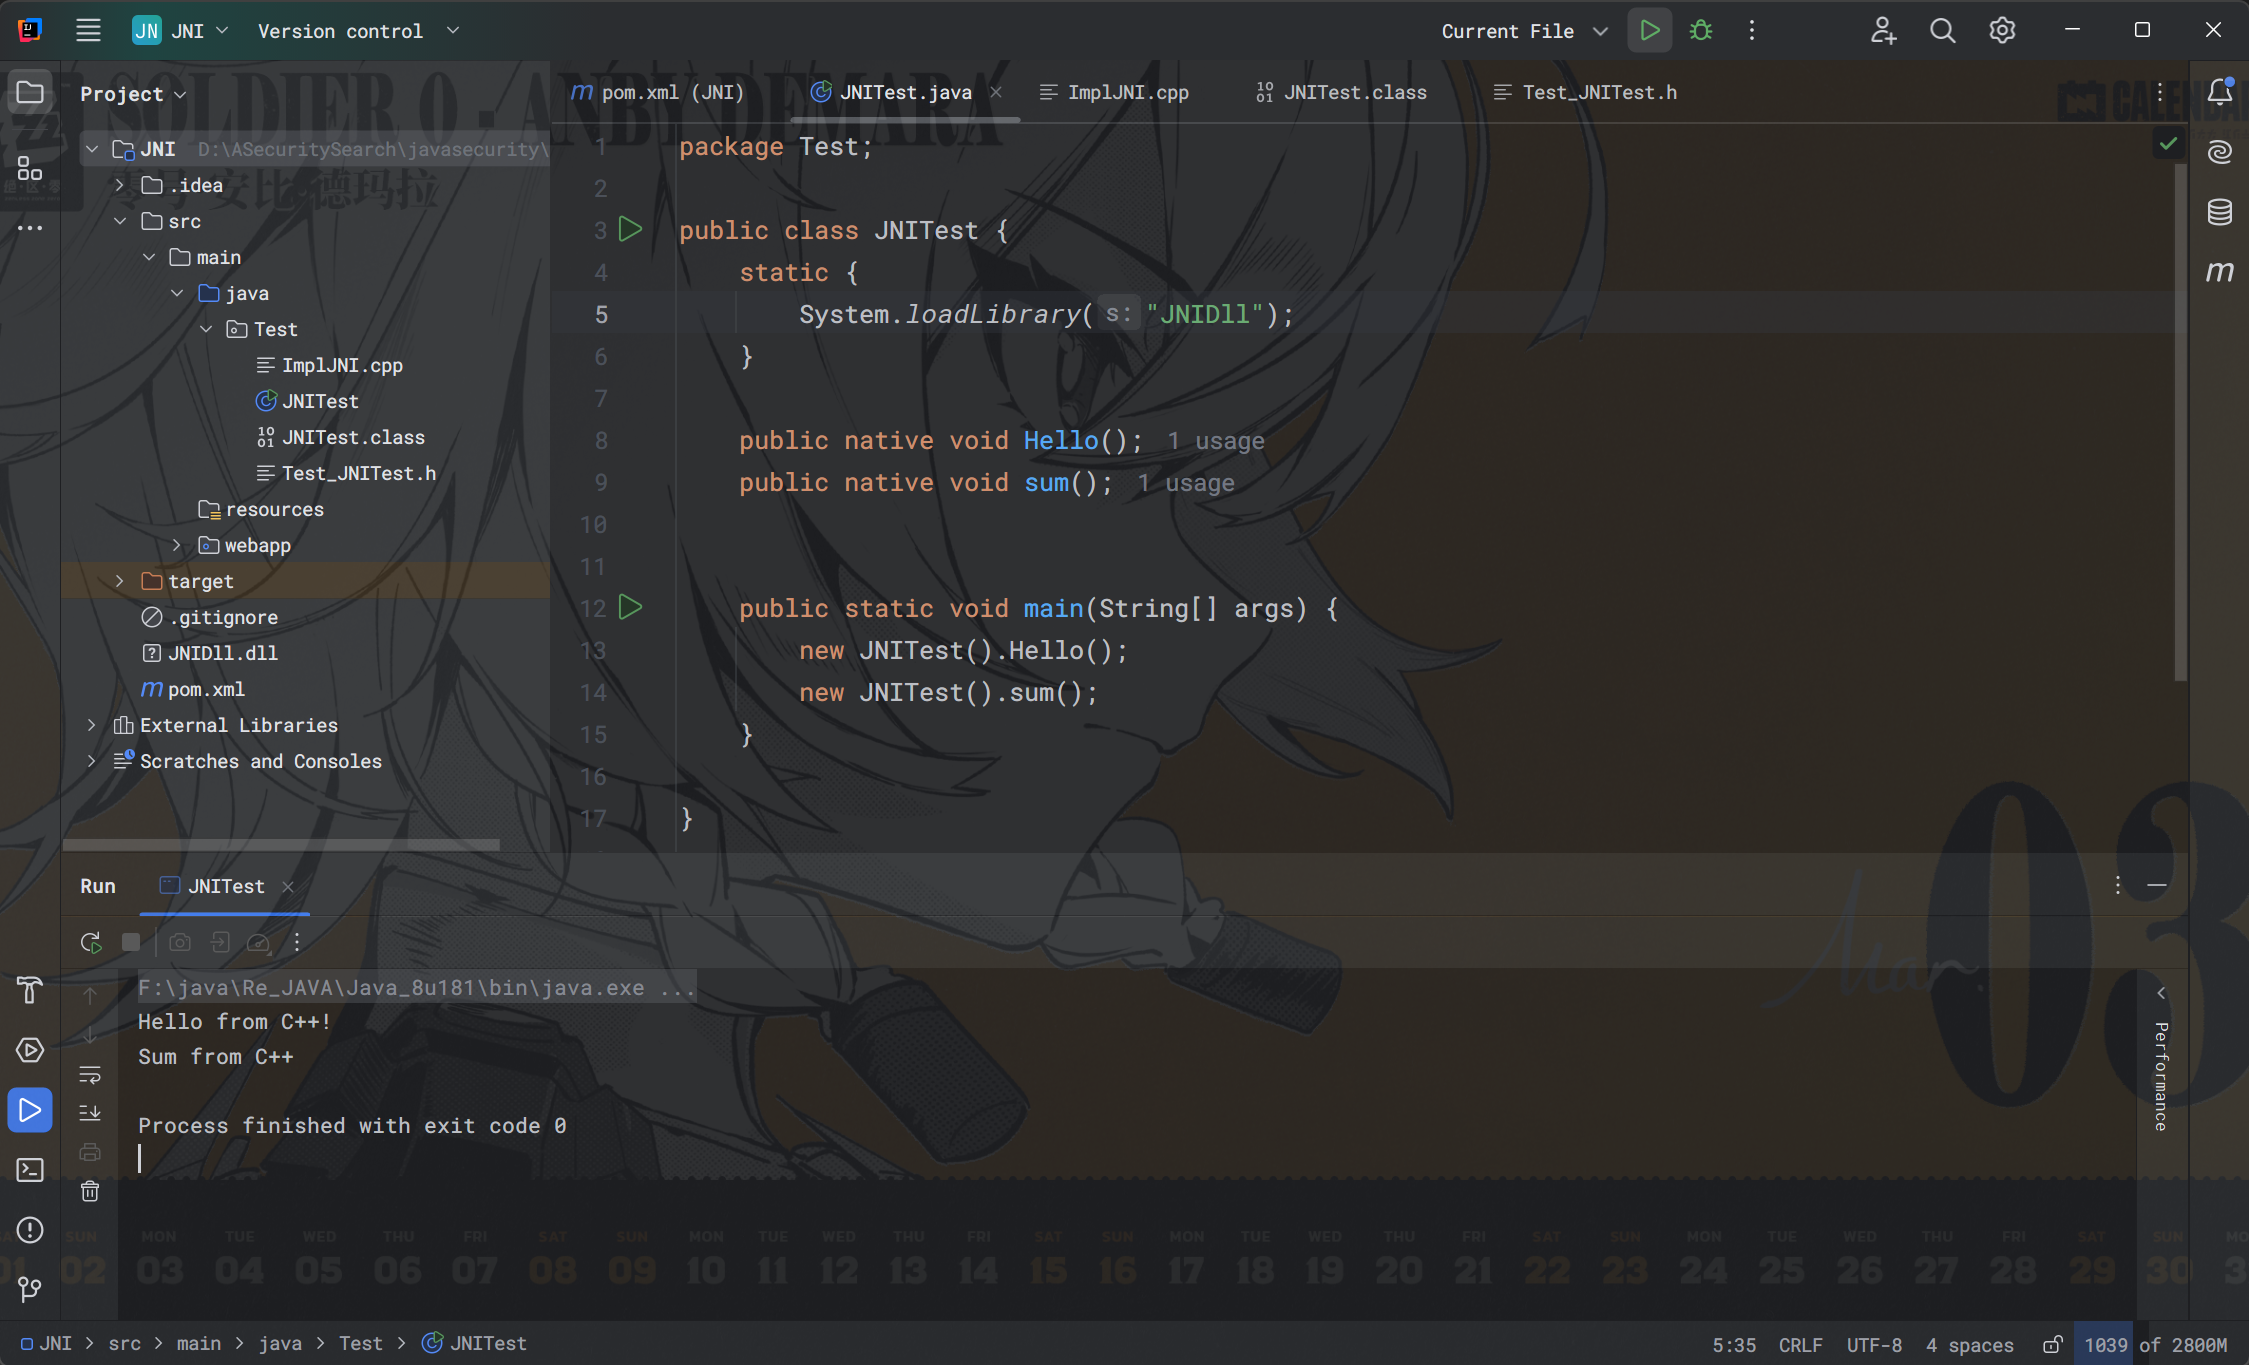Expand target folder
This screenshot has width=2249, height=1365.
pyautogui.click(x=119, y=582)
